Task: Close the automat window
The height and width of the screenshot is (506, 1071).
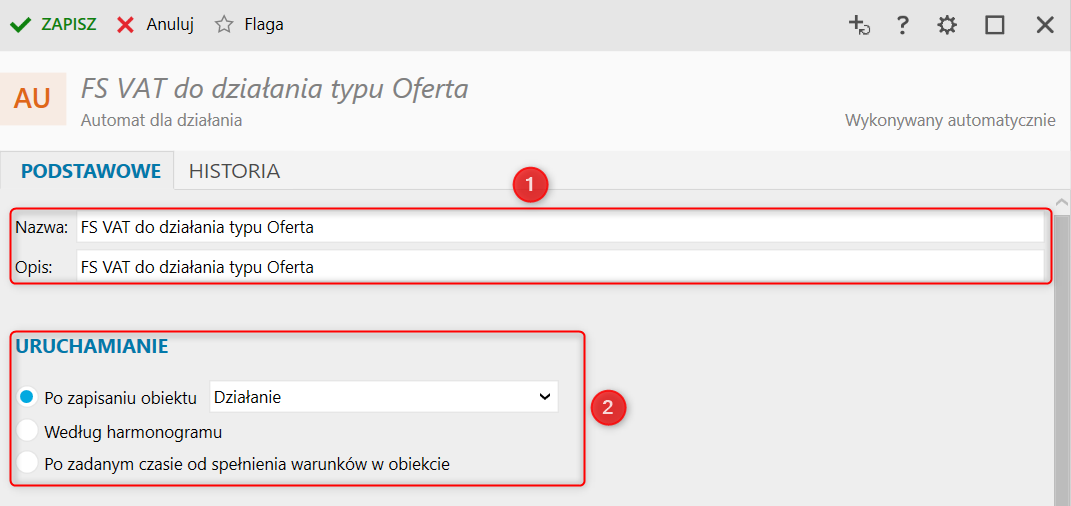Action: pos(1045,25)
